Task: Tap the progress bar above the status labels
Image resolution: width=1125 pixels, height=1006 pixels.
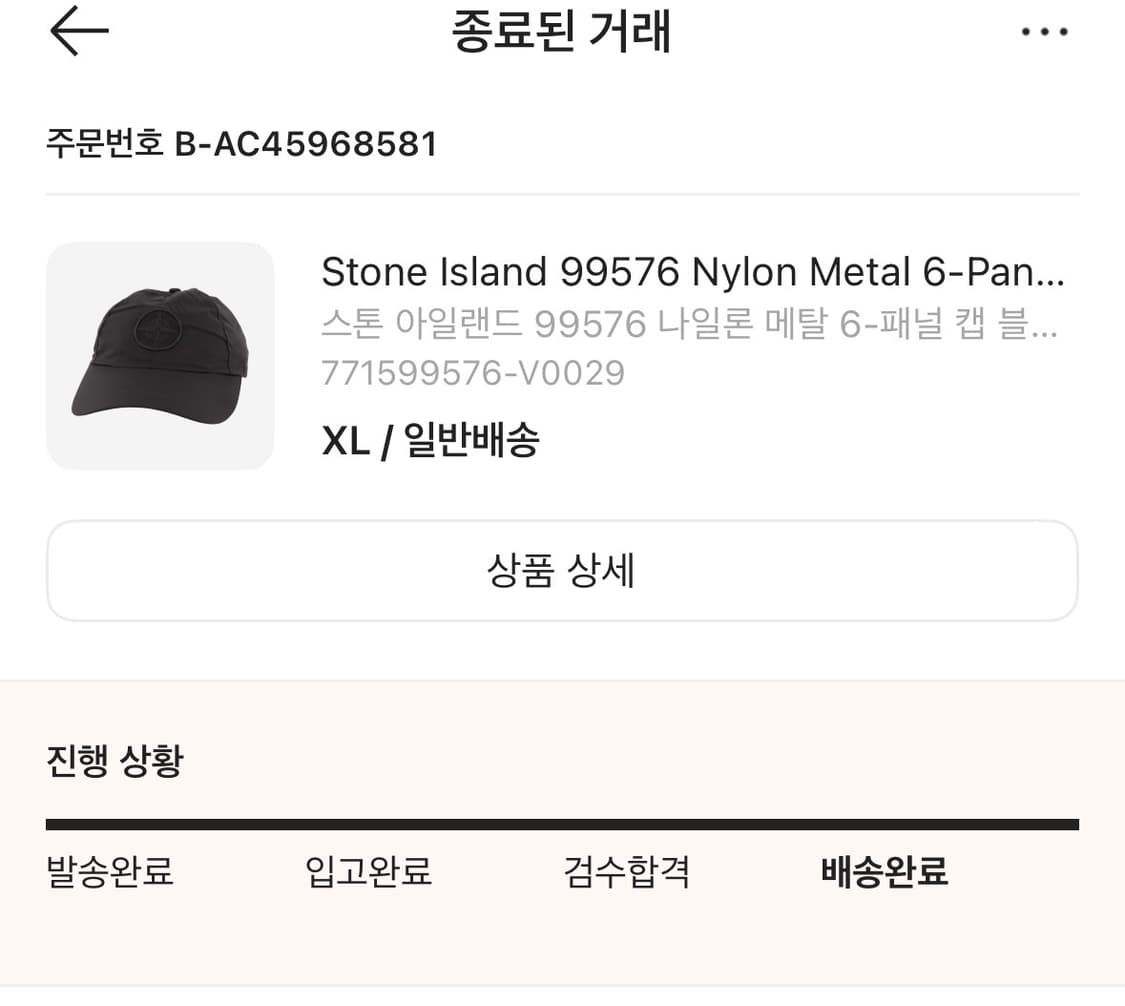Action: click(x=562, y=822)
